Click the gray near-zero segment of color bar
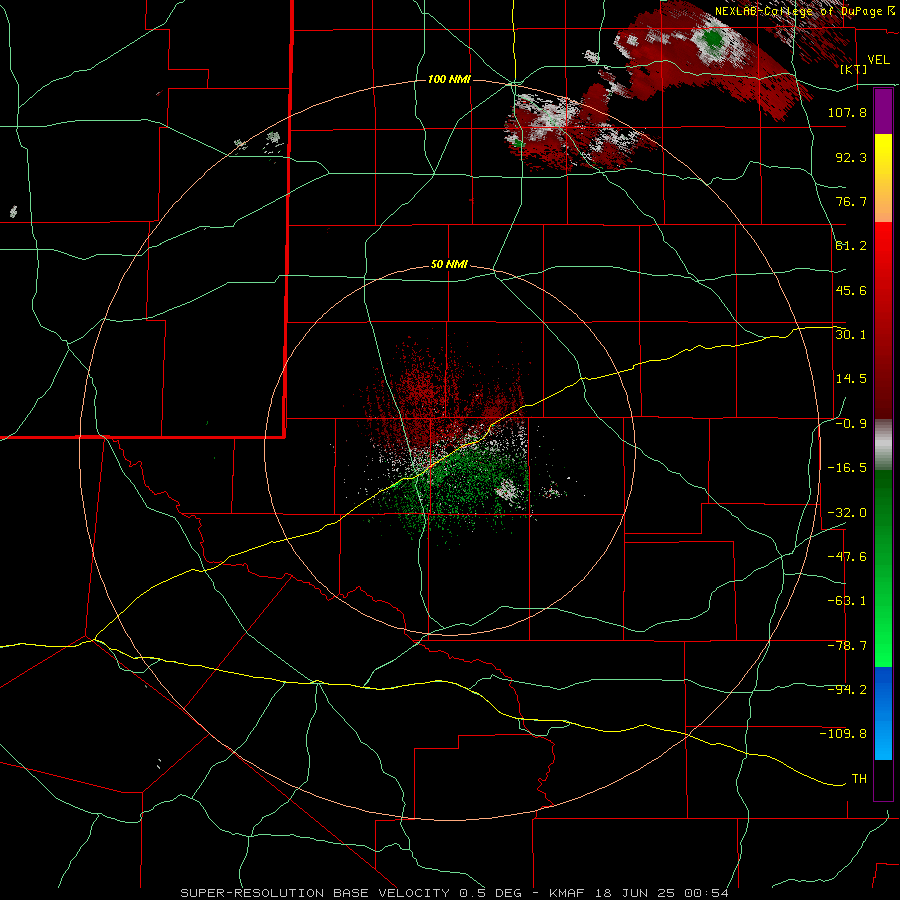Image resolution: width=900 pixels, height=900 pixels. click(x=883, y=445)
